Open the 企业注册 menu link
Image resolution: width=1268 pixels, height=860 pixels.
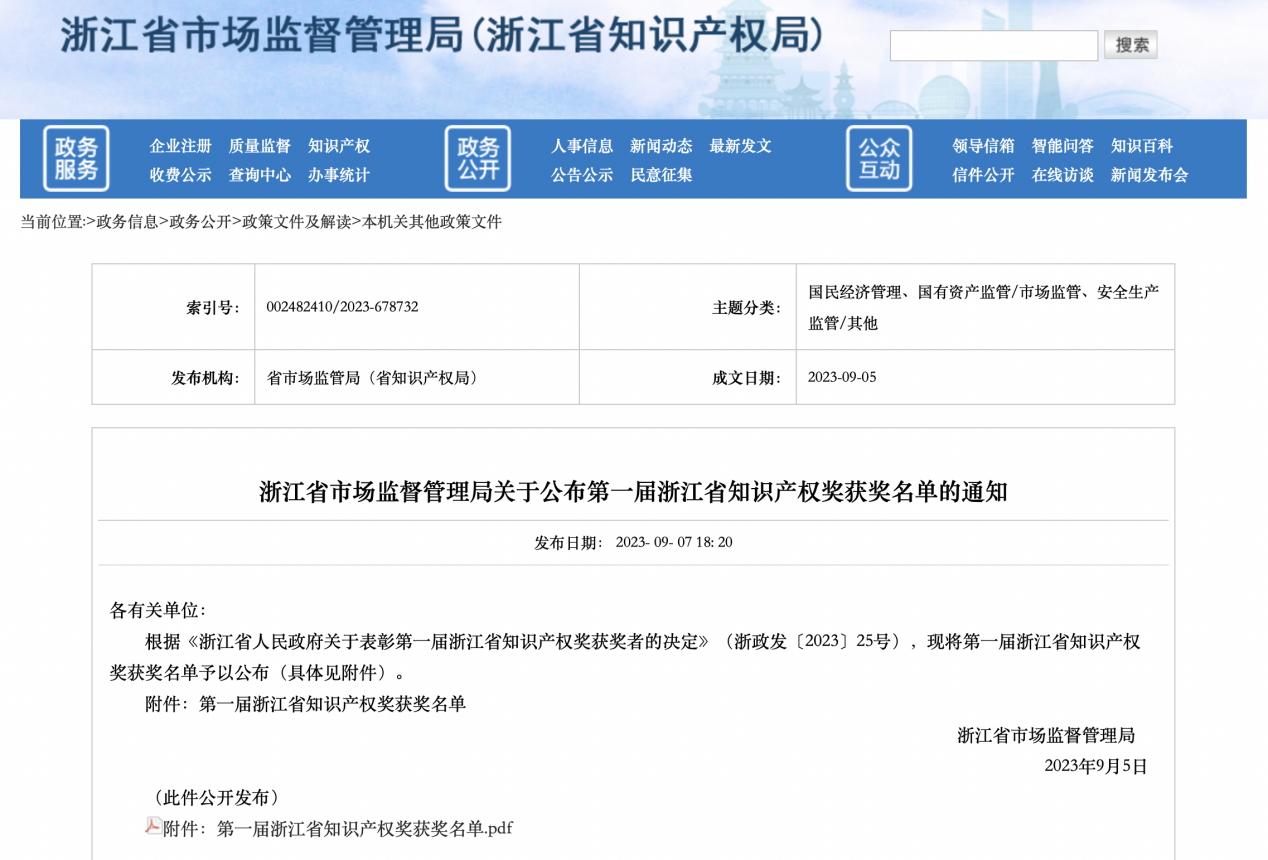(x=180, y=146)
